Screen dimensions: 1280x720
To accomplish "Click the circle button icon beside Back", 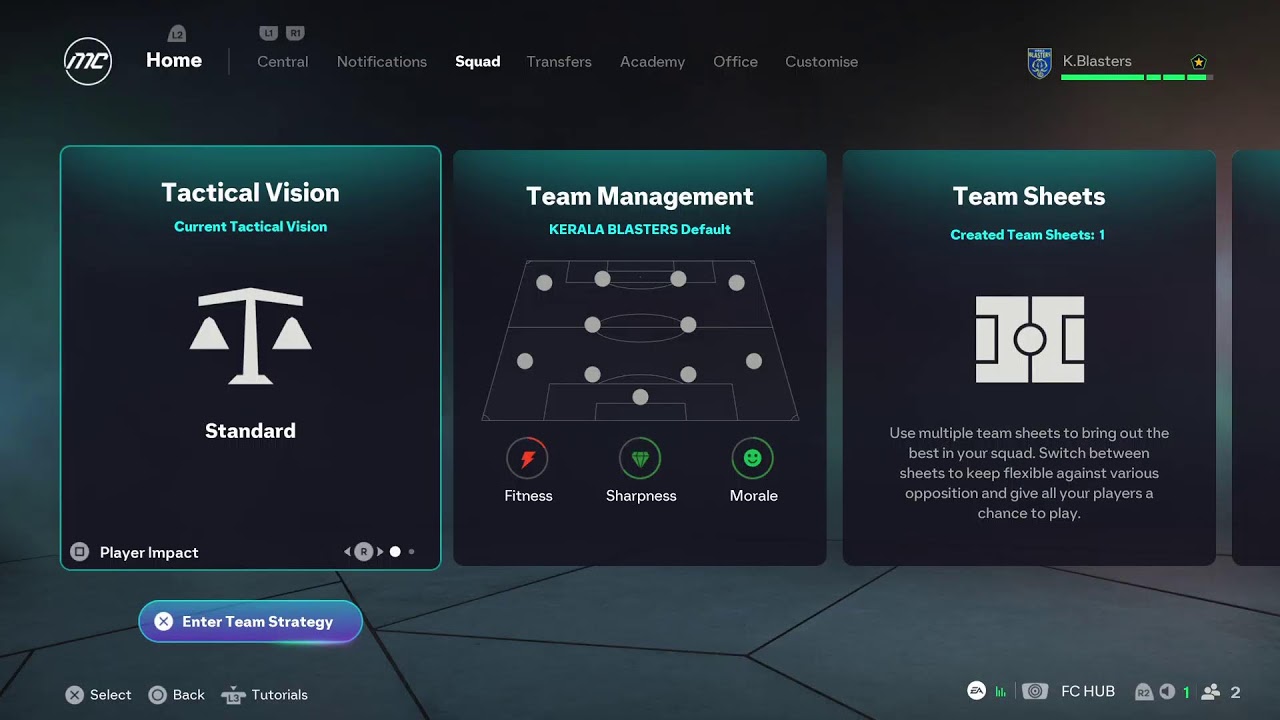I will [157, 695].
